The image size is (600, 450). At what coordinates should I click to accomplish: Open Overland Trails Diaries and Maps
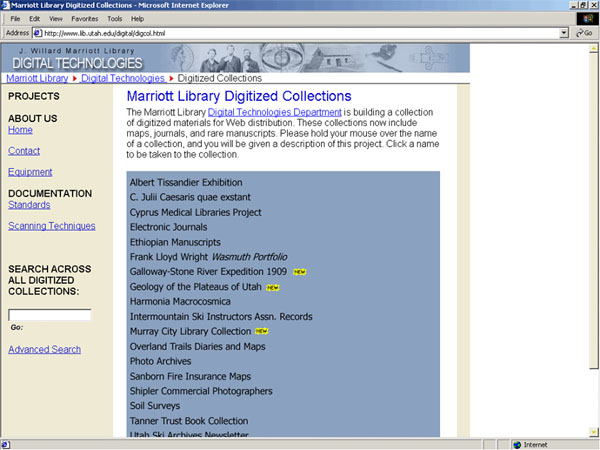click(x=197, y=347)
